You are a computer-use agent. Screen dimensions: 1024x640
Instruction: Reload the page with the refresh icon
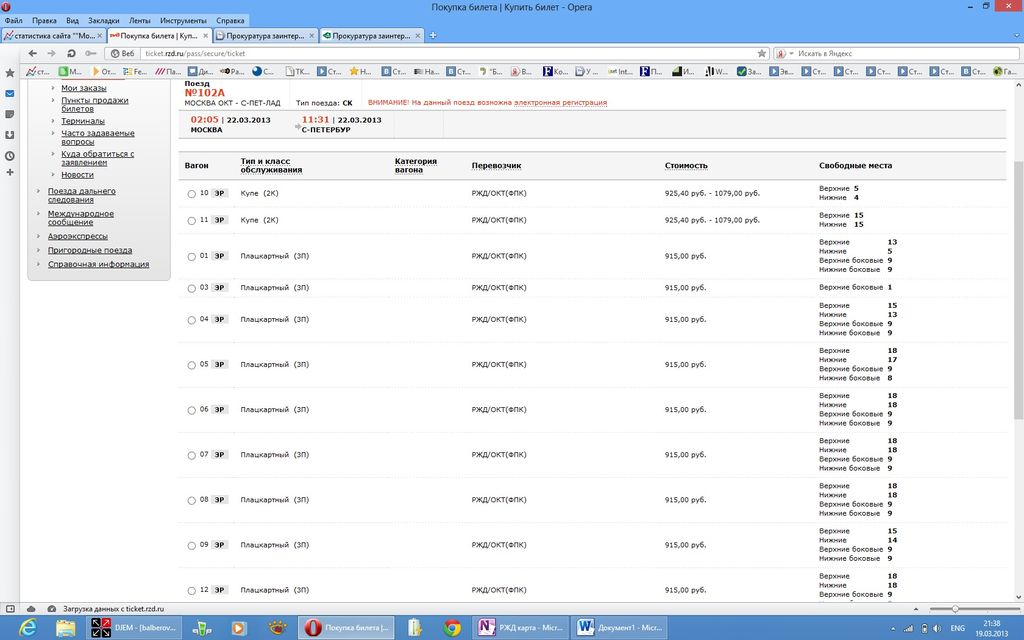71,53
